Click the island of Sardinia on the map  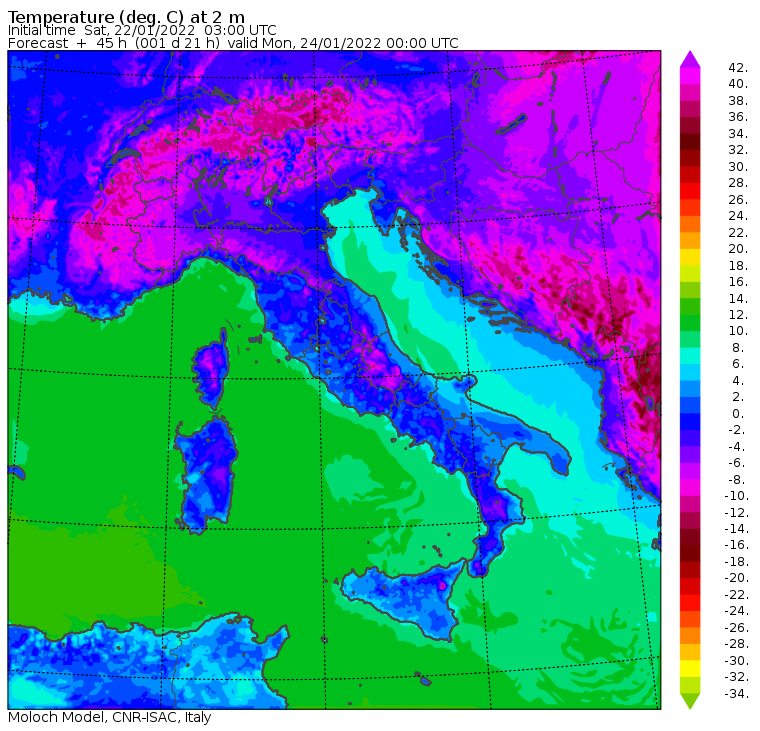pos(206,475)
